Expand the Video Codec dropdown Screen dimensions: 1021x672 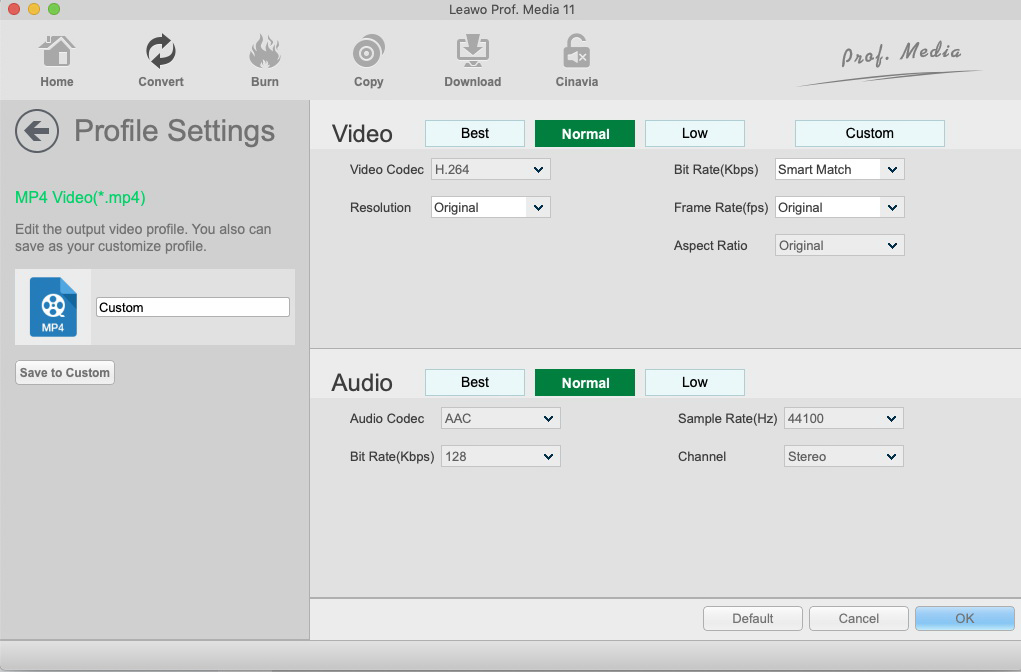pos(490,170)
